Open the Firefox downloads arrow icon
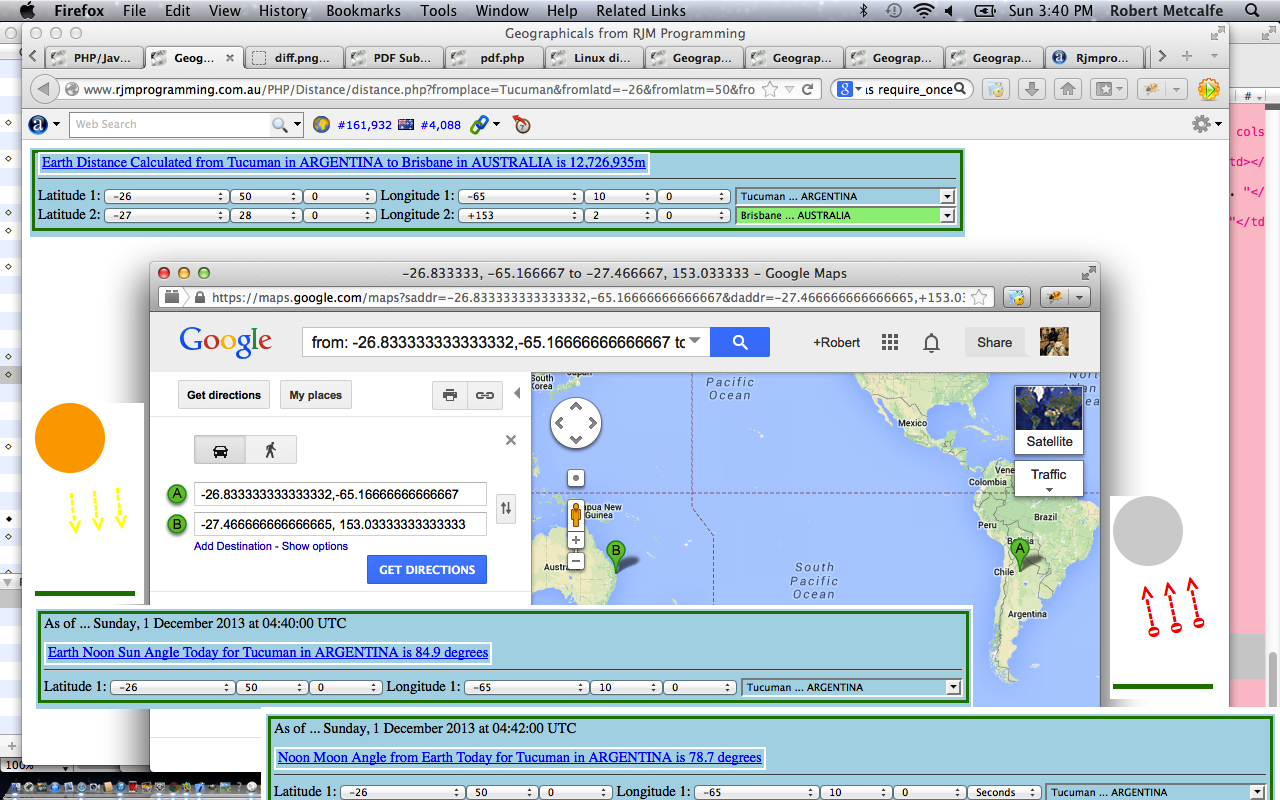This screenshot has height=800, width=1280. pyautogui.click(x=1031, y=89)
